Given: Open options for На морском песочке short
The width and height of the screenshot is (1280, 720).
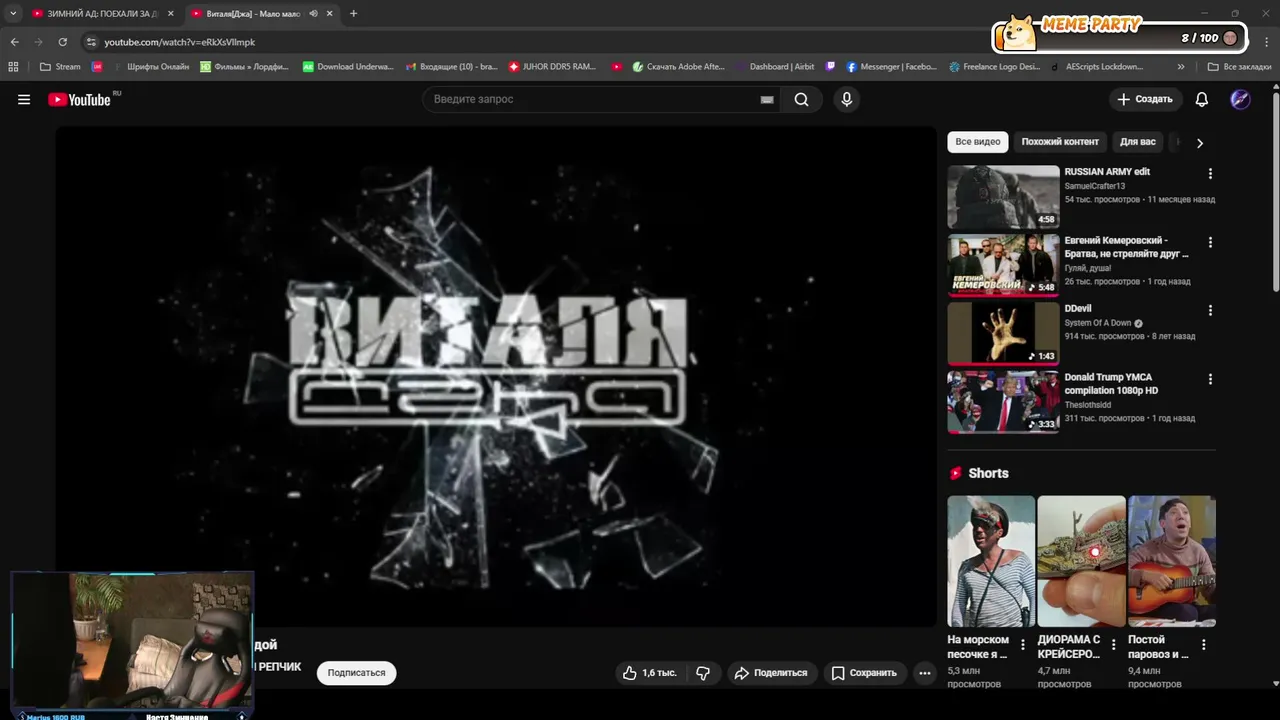Looking at the screenshot, I should pos(1022,645).
